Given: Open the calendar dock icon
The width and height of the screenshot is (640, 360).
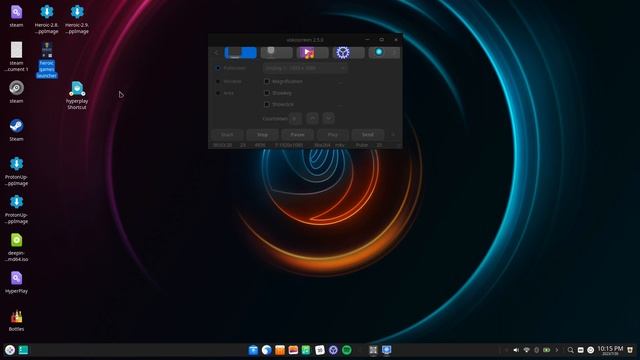Looking at the screenshot, I should point(320,350).
